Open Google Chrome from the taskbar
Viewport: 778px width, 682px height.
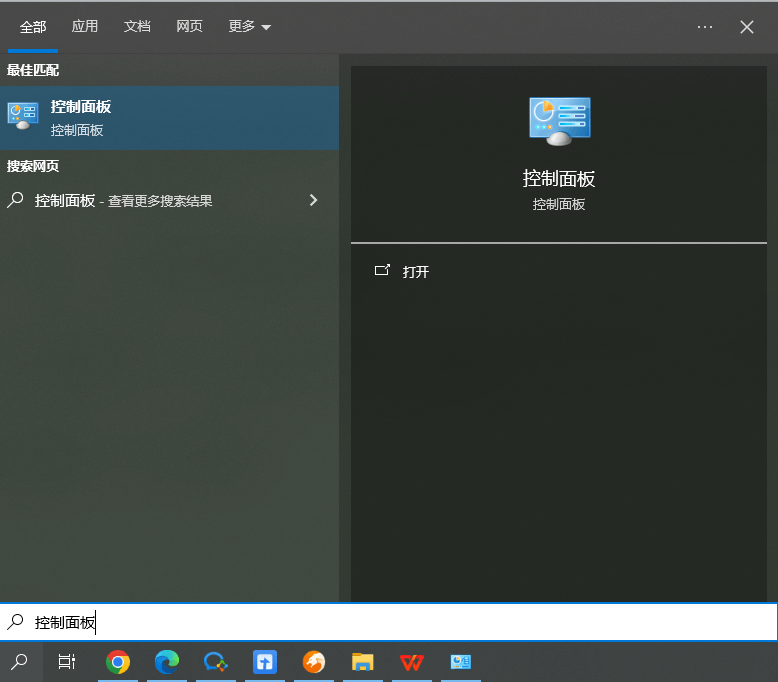pos(118,662)
